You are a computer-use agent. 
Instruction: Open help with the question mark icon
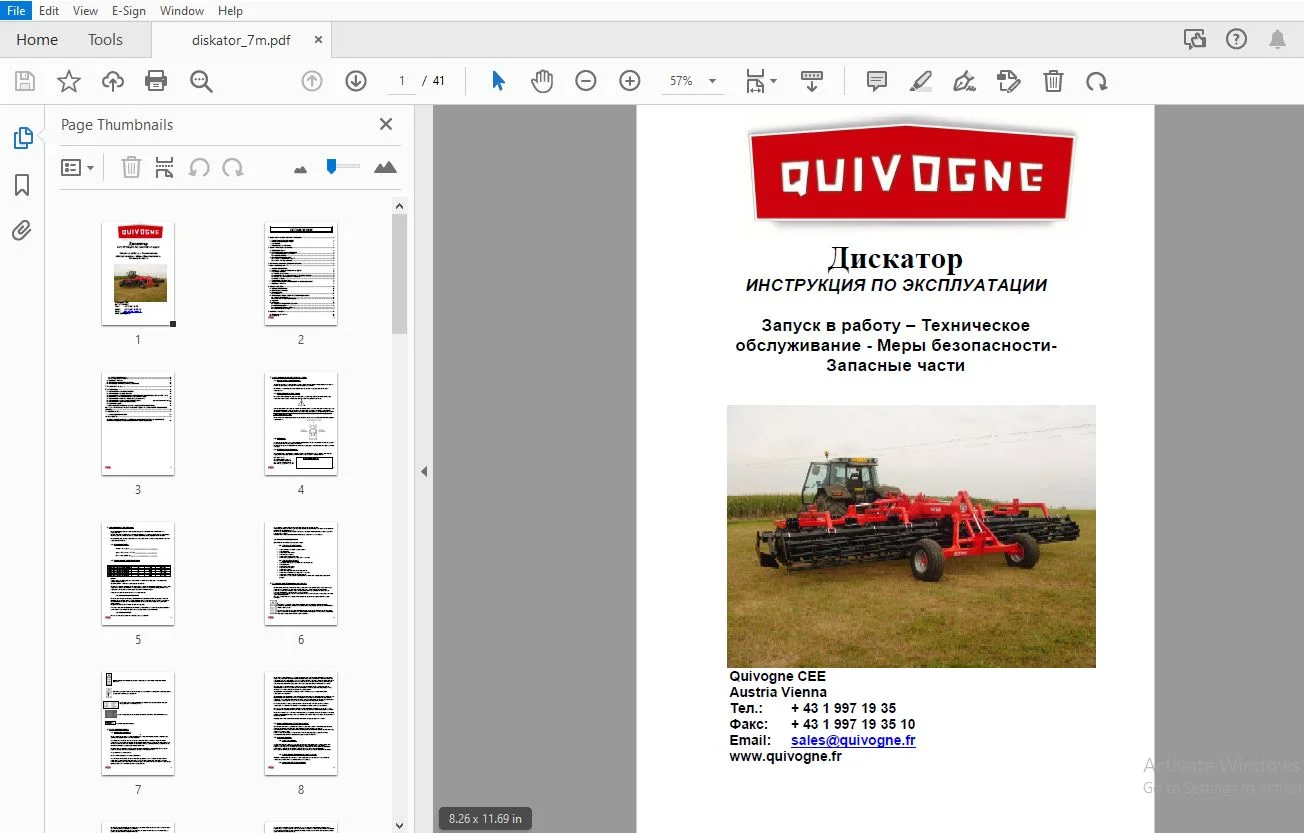pyautogui.click(x=1237, y=39)
